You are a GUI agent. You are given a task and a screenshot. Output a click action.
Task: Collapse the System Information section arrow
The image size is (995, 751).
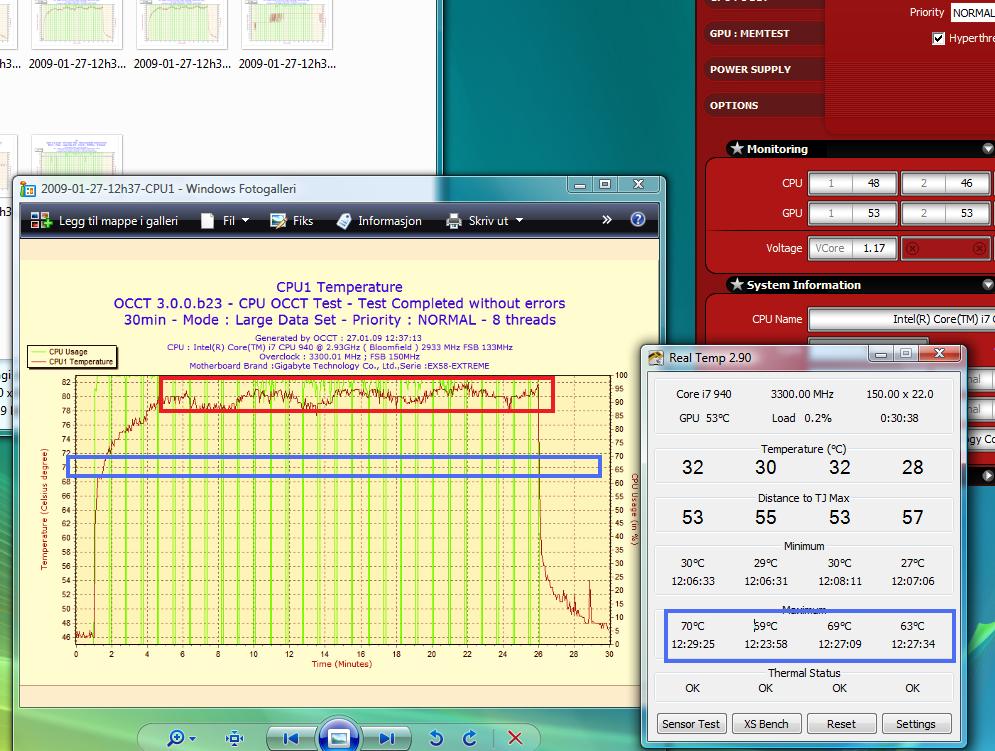[987, 284]
